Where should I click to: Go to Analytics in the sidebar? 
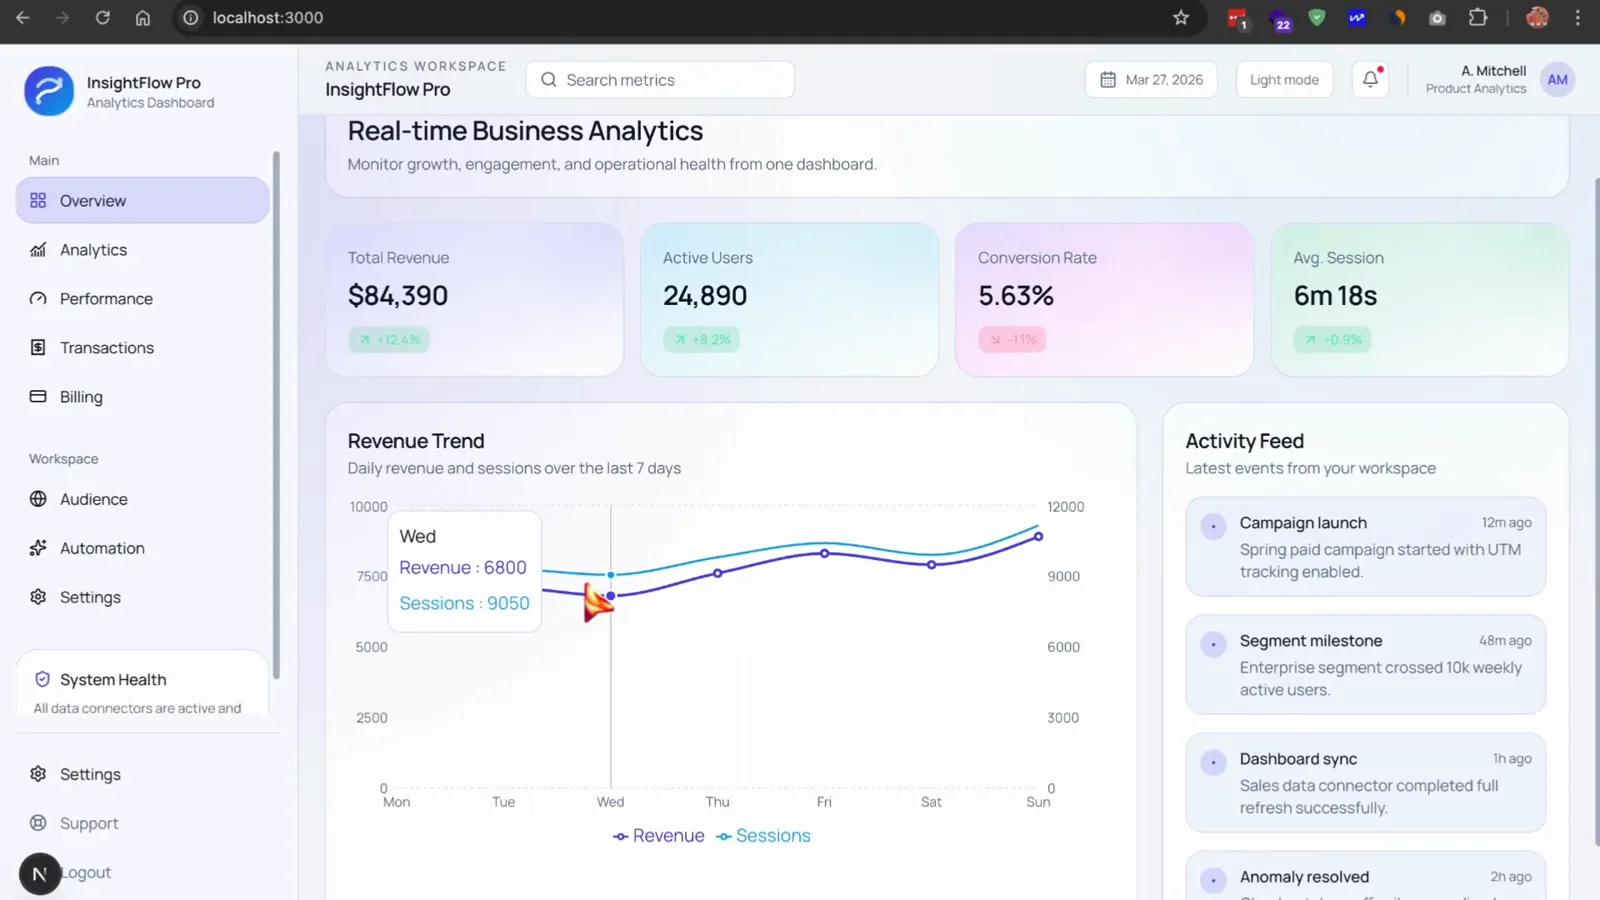(142, 250)
